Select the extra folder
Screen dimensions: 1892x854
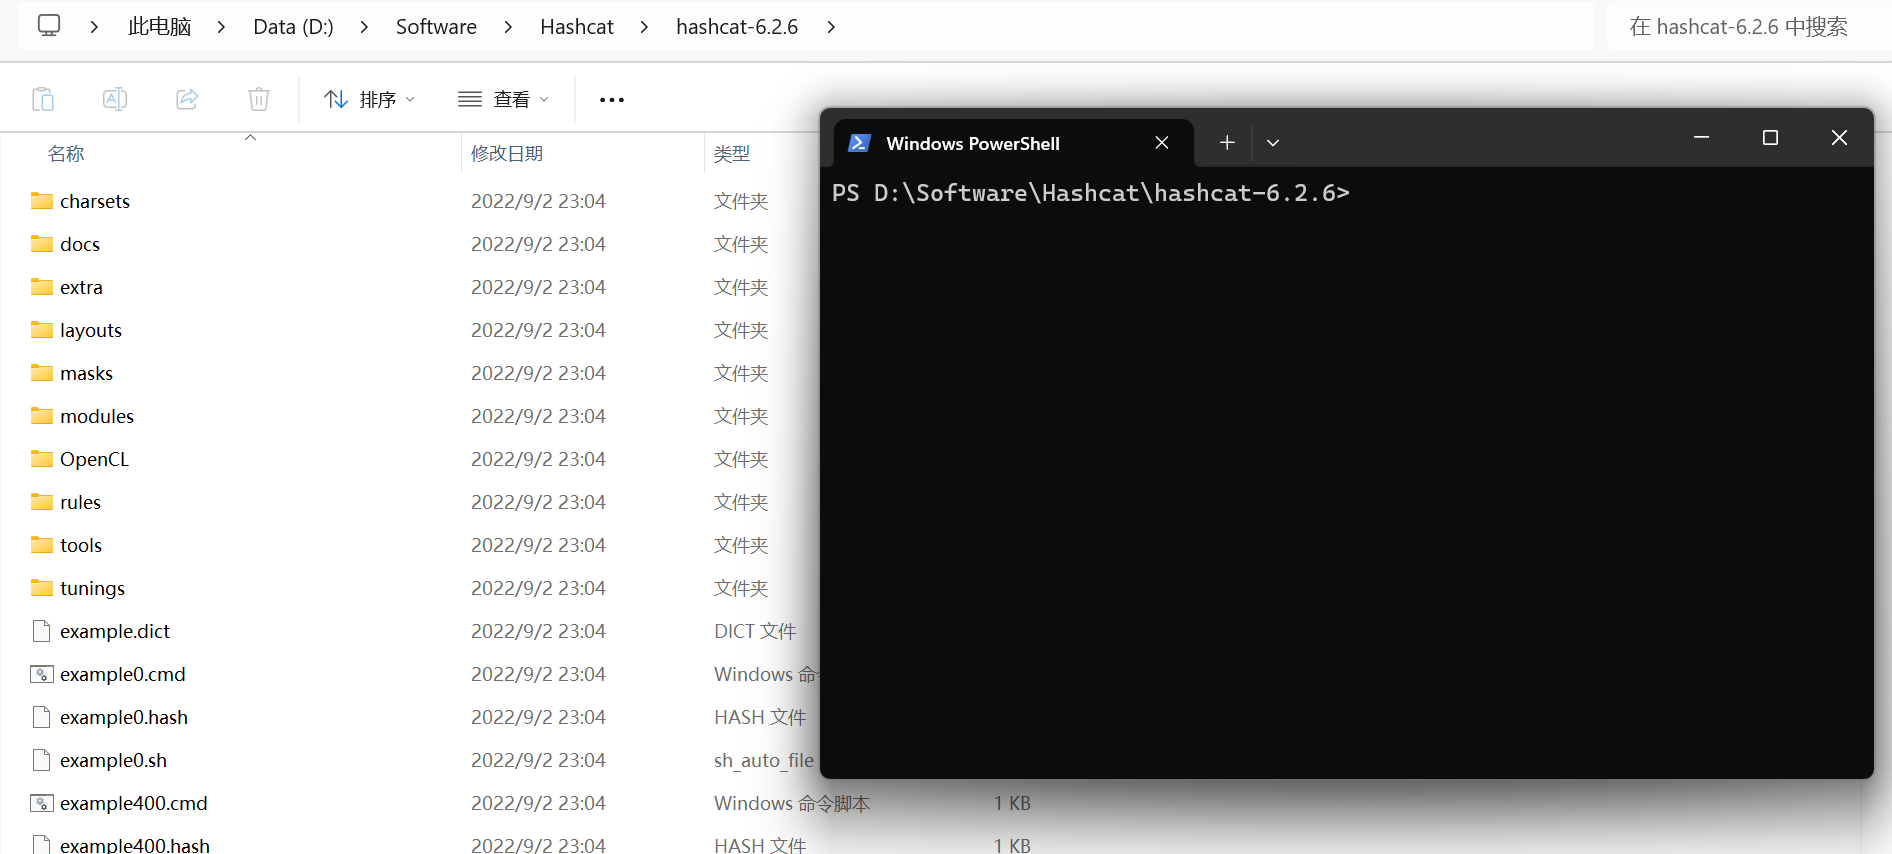(x=81, y=287)
